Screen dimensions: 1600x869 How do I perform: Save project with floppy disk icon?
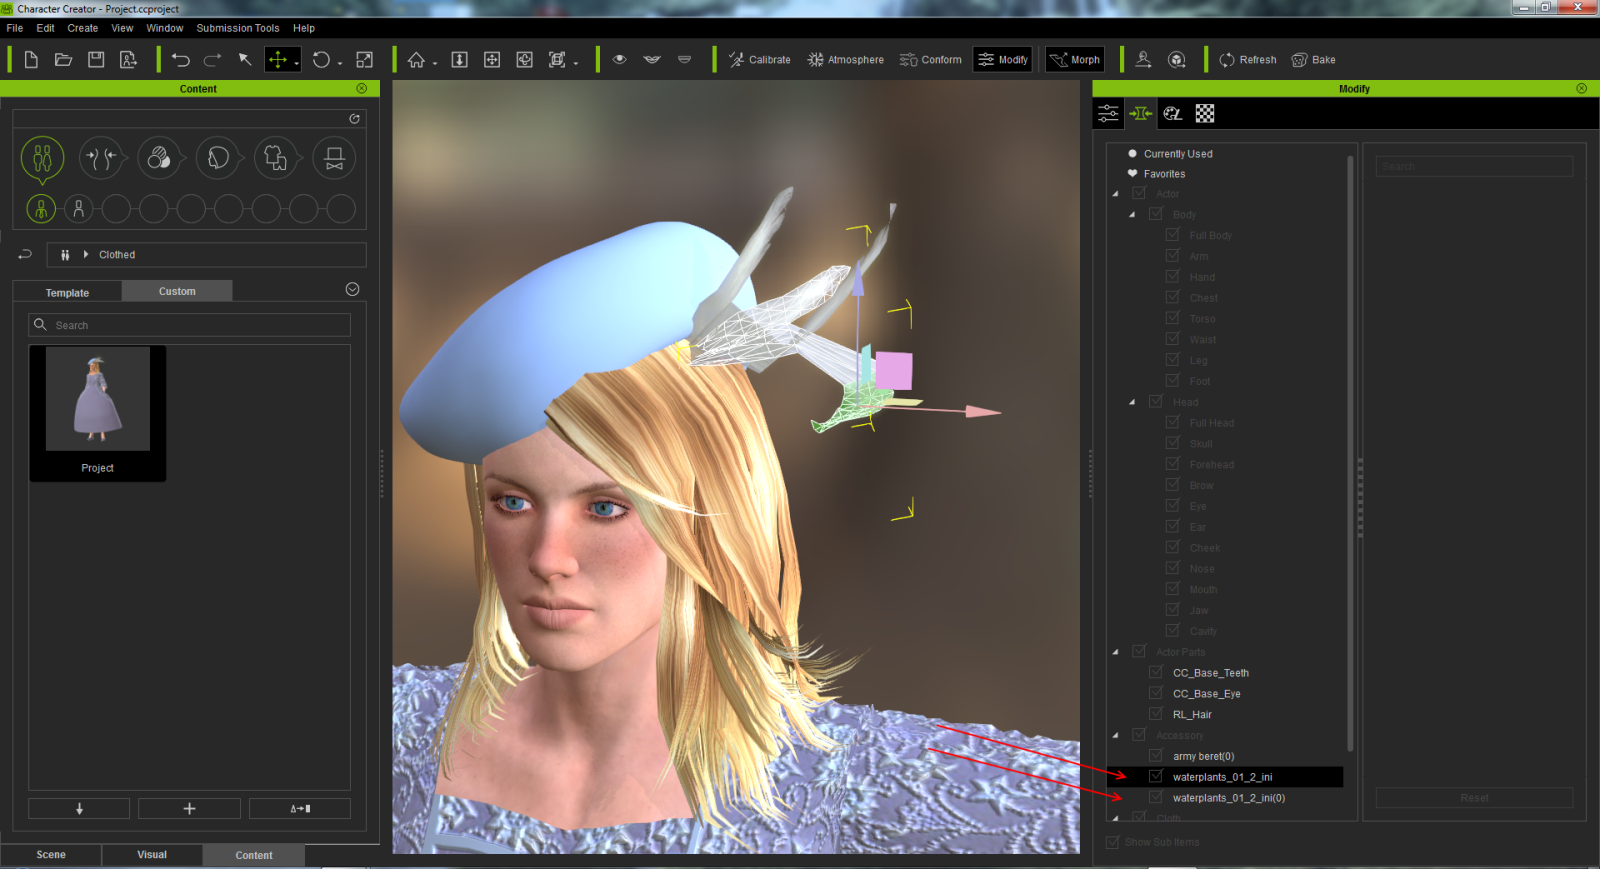click(x=96, y=60)
